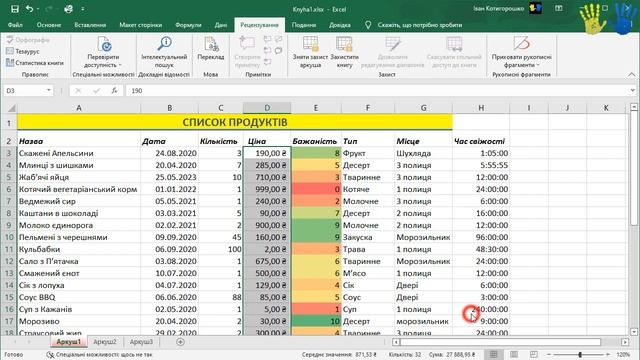
Task: Run Перевірити доступність check
Action: click(x=103, y=52)
